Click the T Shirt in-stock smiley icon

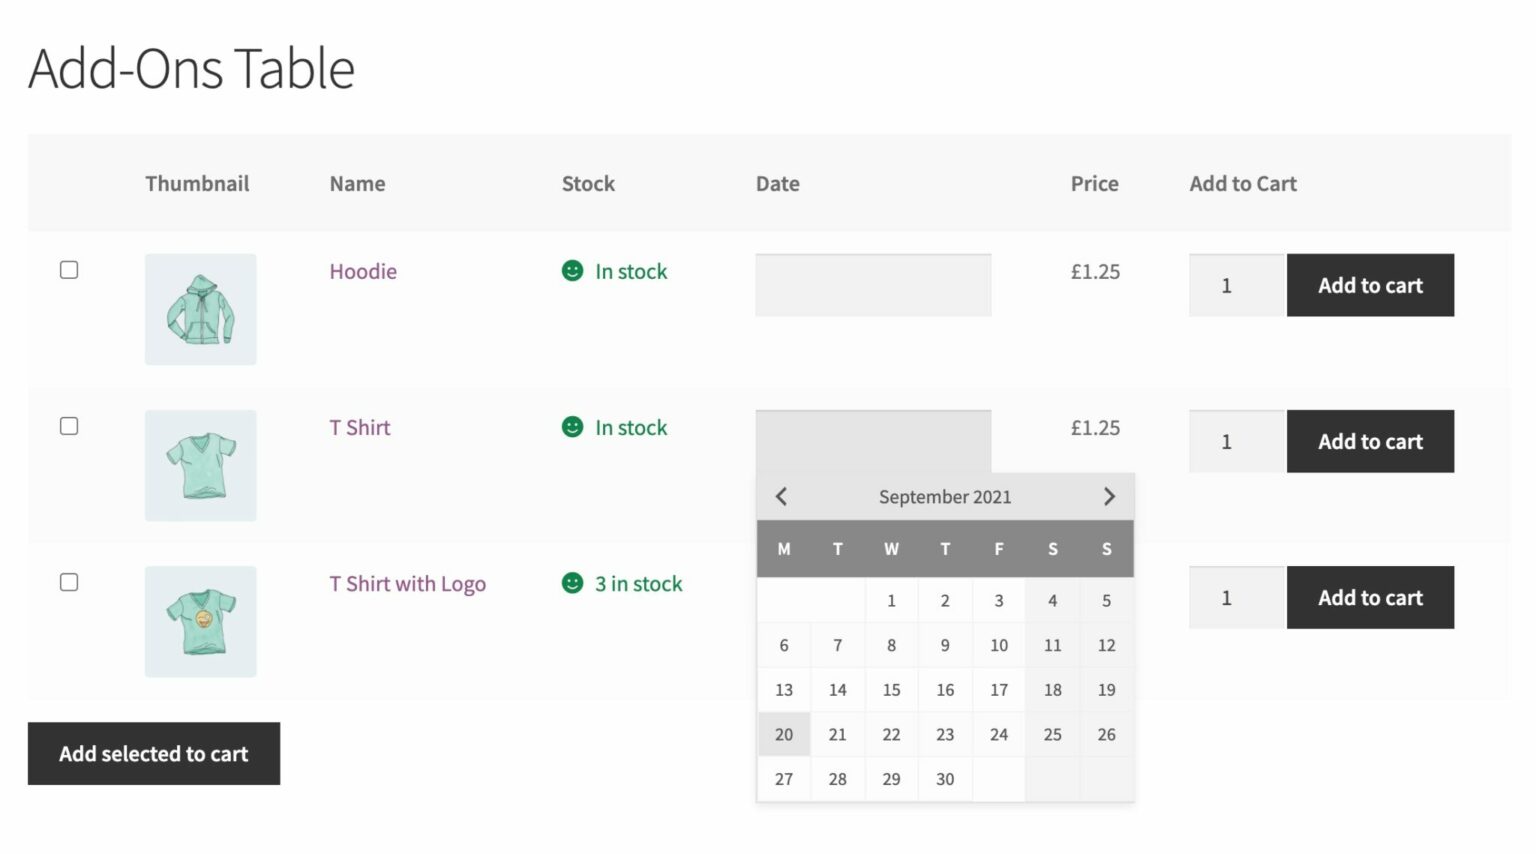[x=572, y=427]
